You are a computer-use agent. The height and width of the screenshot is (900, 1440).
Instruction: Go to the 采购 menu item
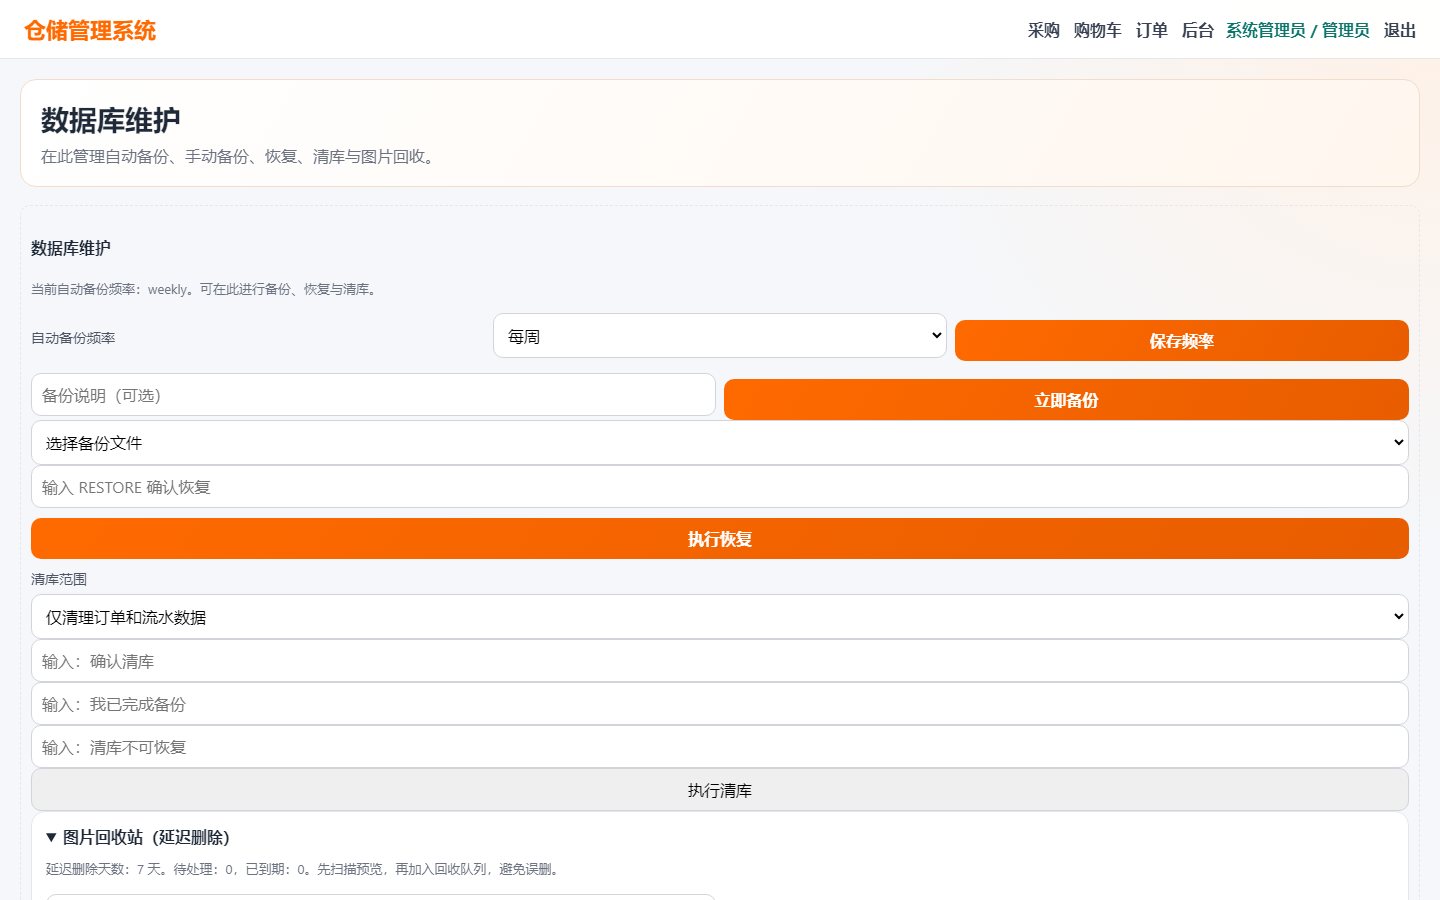[1043, 30]
